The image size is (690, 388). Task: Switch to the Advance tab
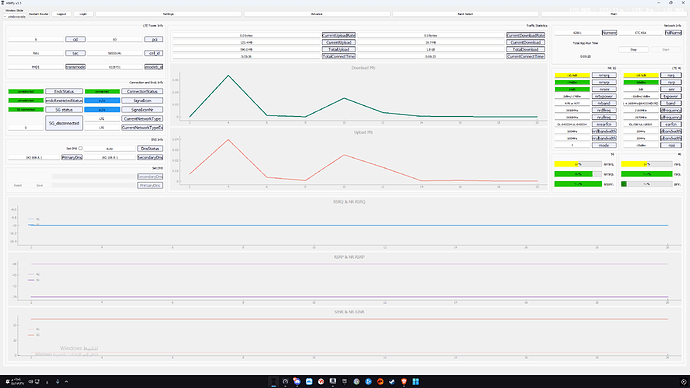coord(317,14)
